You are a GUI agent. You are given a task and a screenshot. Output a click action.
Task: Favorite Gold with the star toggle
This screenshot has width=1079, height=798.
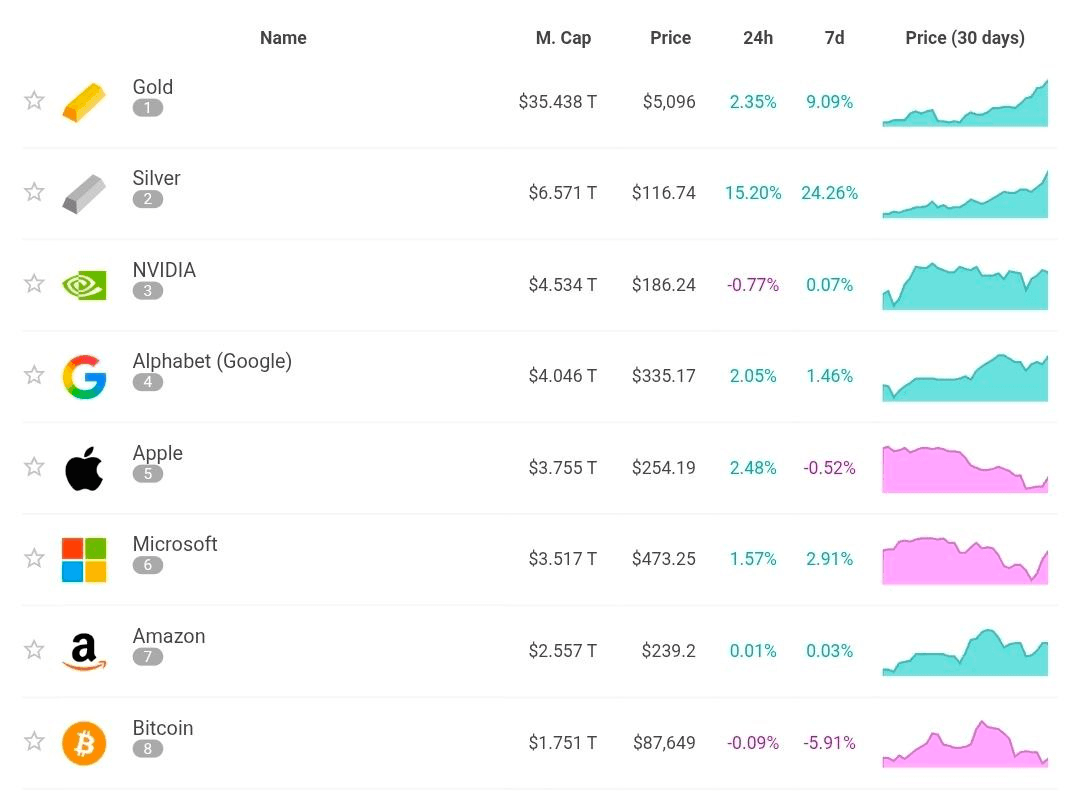click(34, 101)
